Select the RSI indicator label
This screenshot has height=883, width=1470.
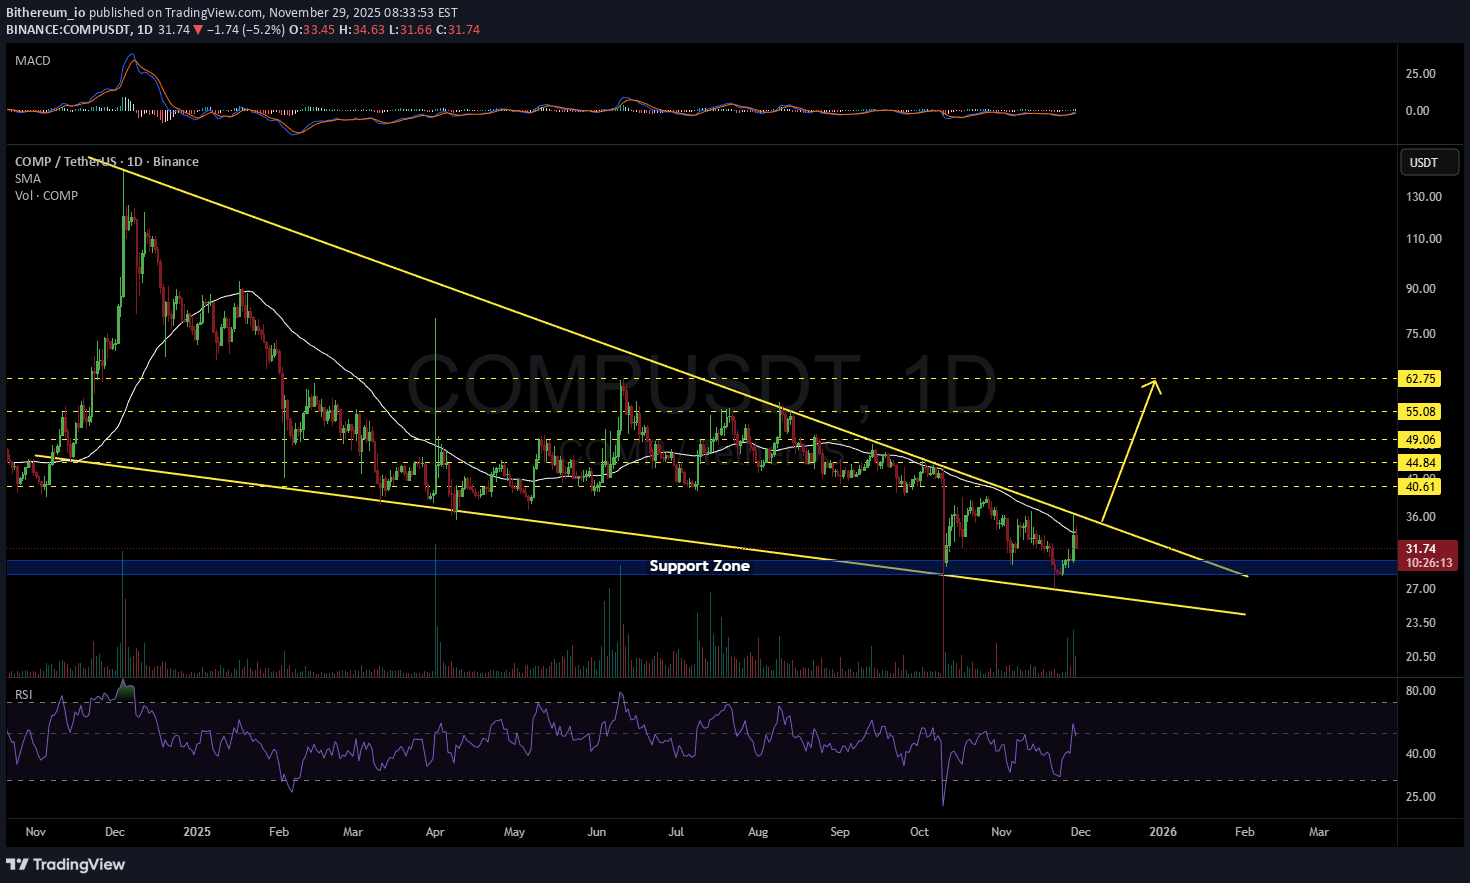pos(23,695)
